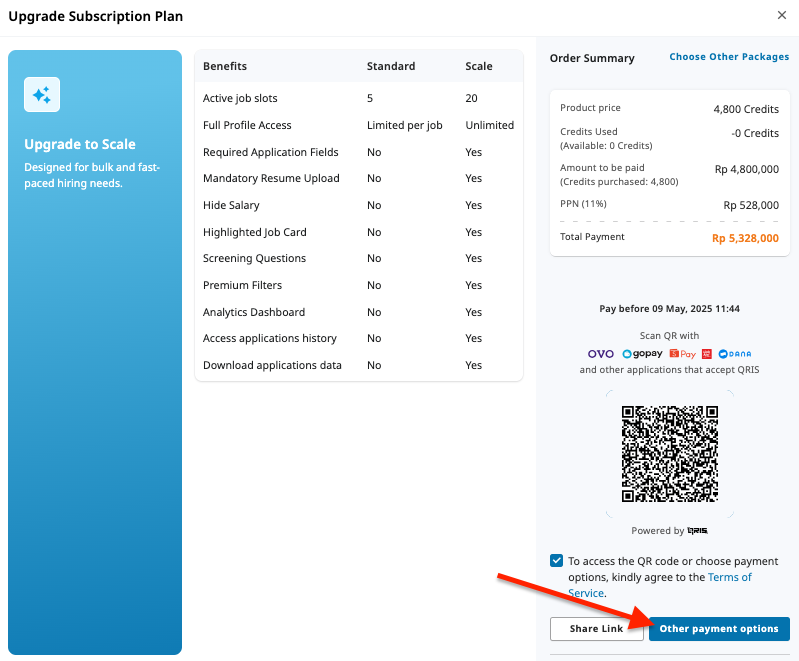Click Choose Other Packages link
Image resolution: width=799 pixels, height=661 pixels.
tap(729, 57)
